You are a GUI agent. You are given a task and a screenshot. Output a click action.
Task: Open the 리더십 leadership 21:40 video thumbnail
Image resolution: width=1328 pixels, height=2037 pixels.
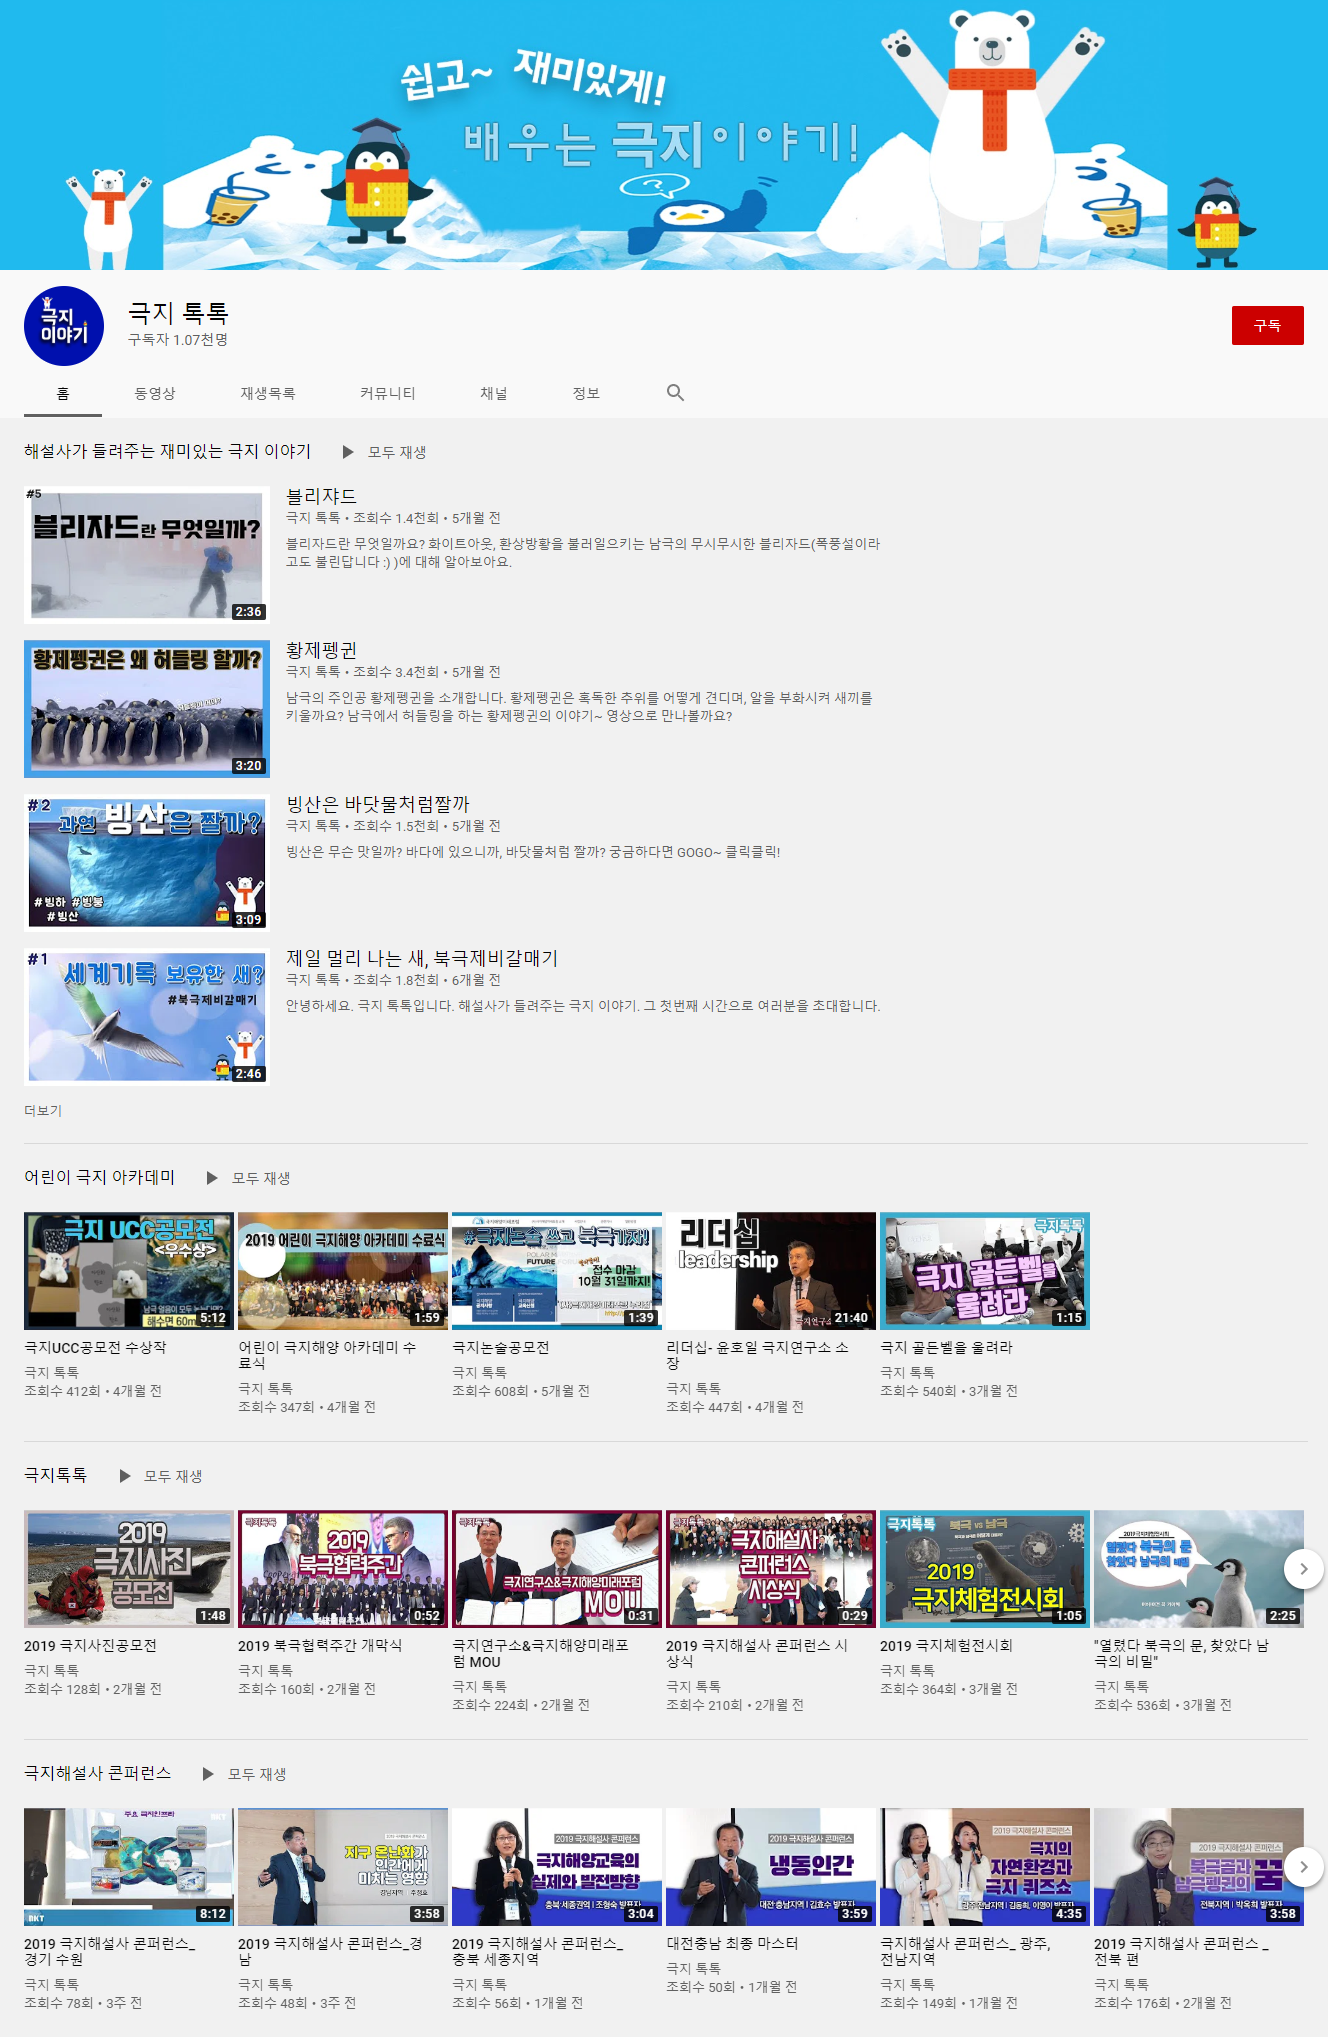click(771, 1271)
